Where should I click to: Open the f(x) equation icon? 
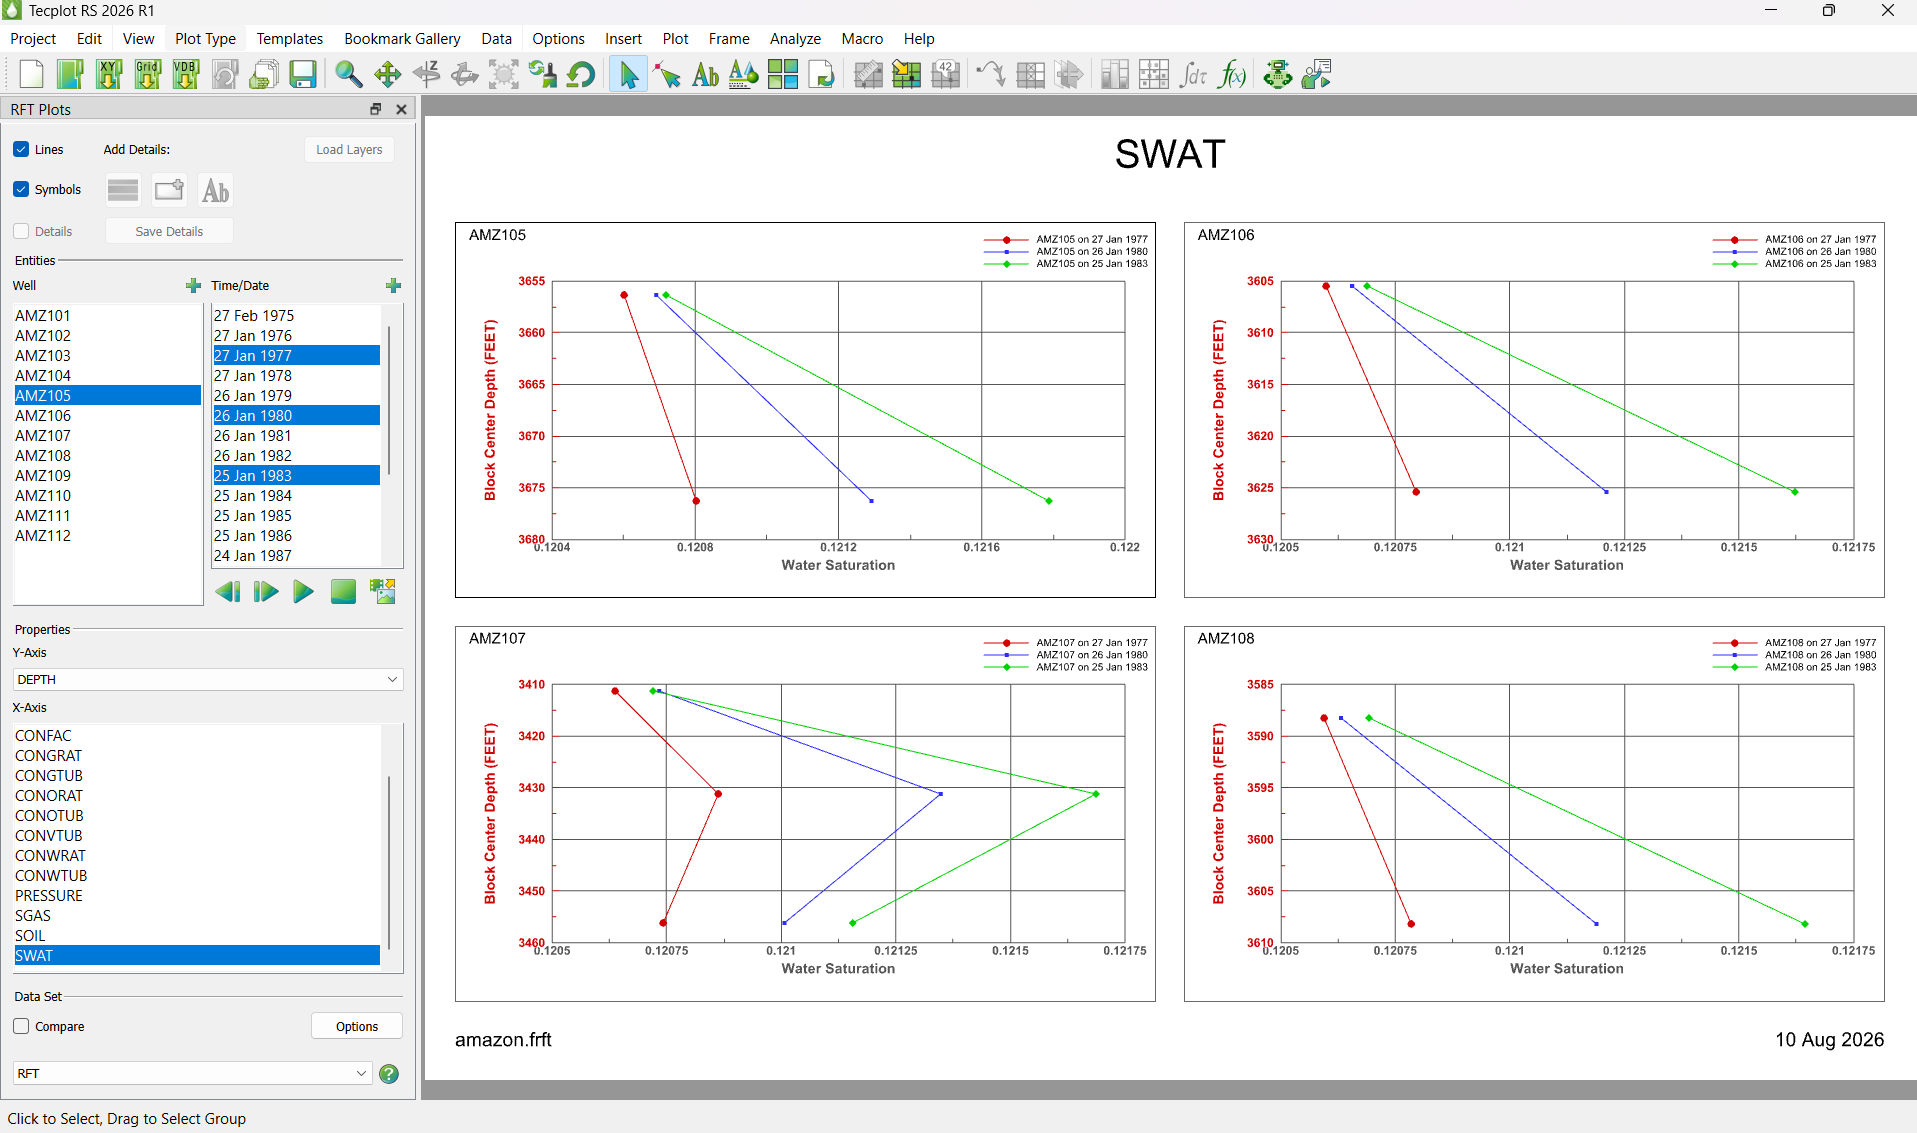click(1232, 74)
